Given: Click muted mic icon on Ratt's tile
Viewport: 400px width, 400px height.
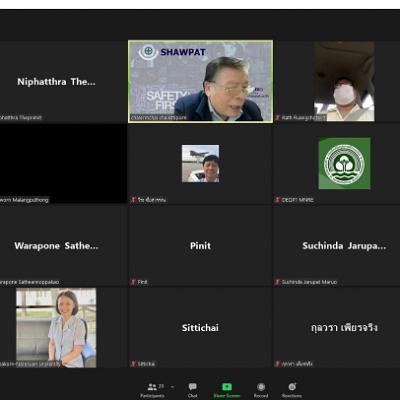Looking at the screenshot, I should pos(278,118).
